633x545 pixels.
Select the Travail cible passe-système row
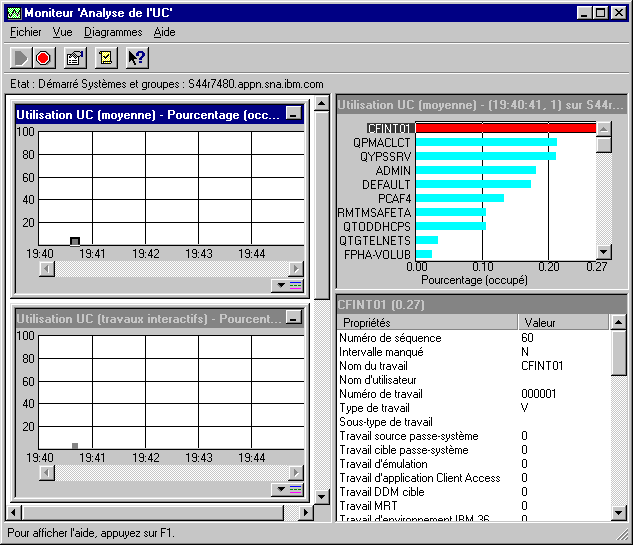click(x=473, y=450)
